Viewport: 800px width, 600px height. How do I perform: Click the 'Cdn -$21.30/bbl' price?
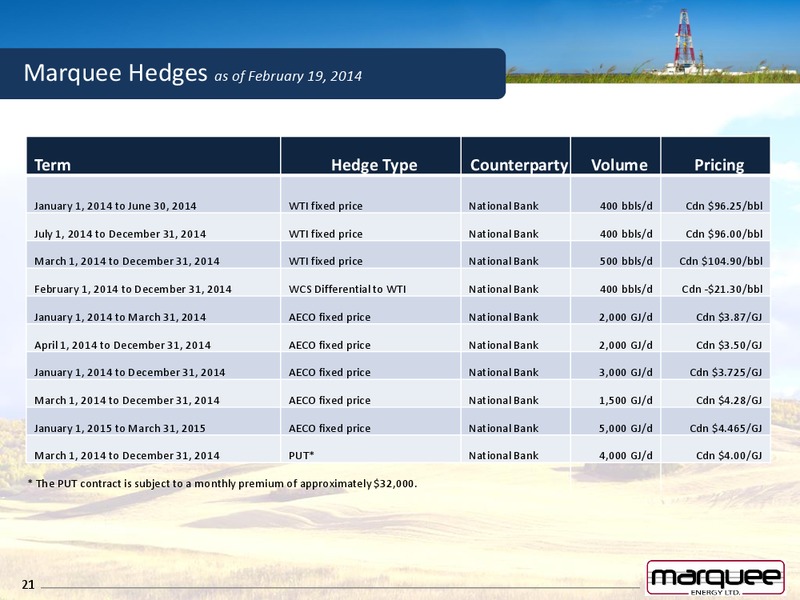pos(722,289)
